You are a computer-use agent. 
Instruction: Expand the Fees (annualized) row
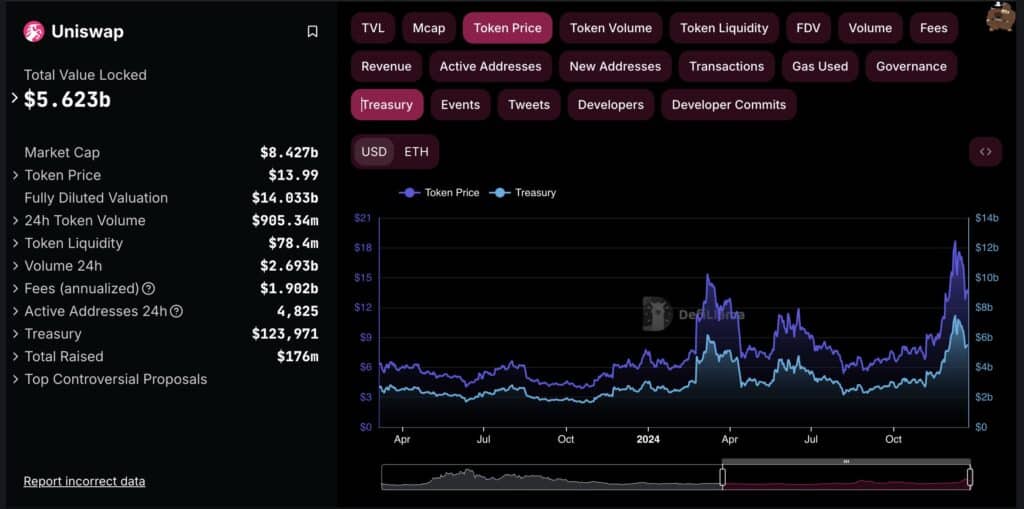(15, 288)
